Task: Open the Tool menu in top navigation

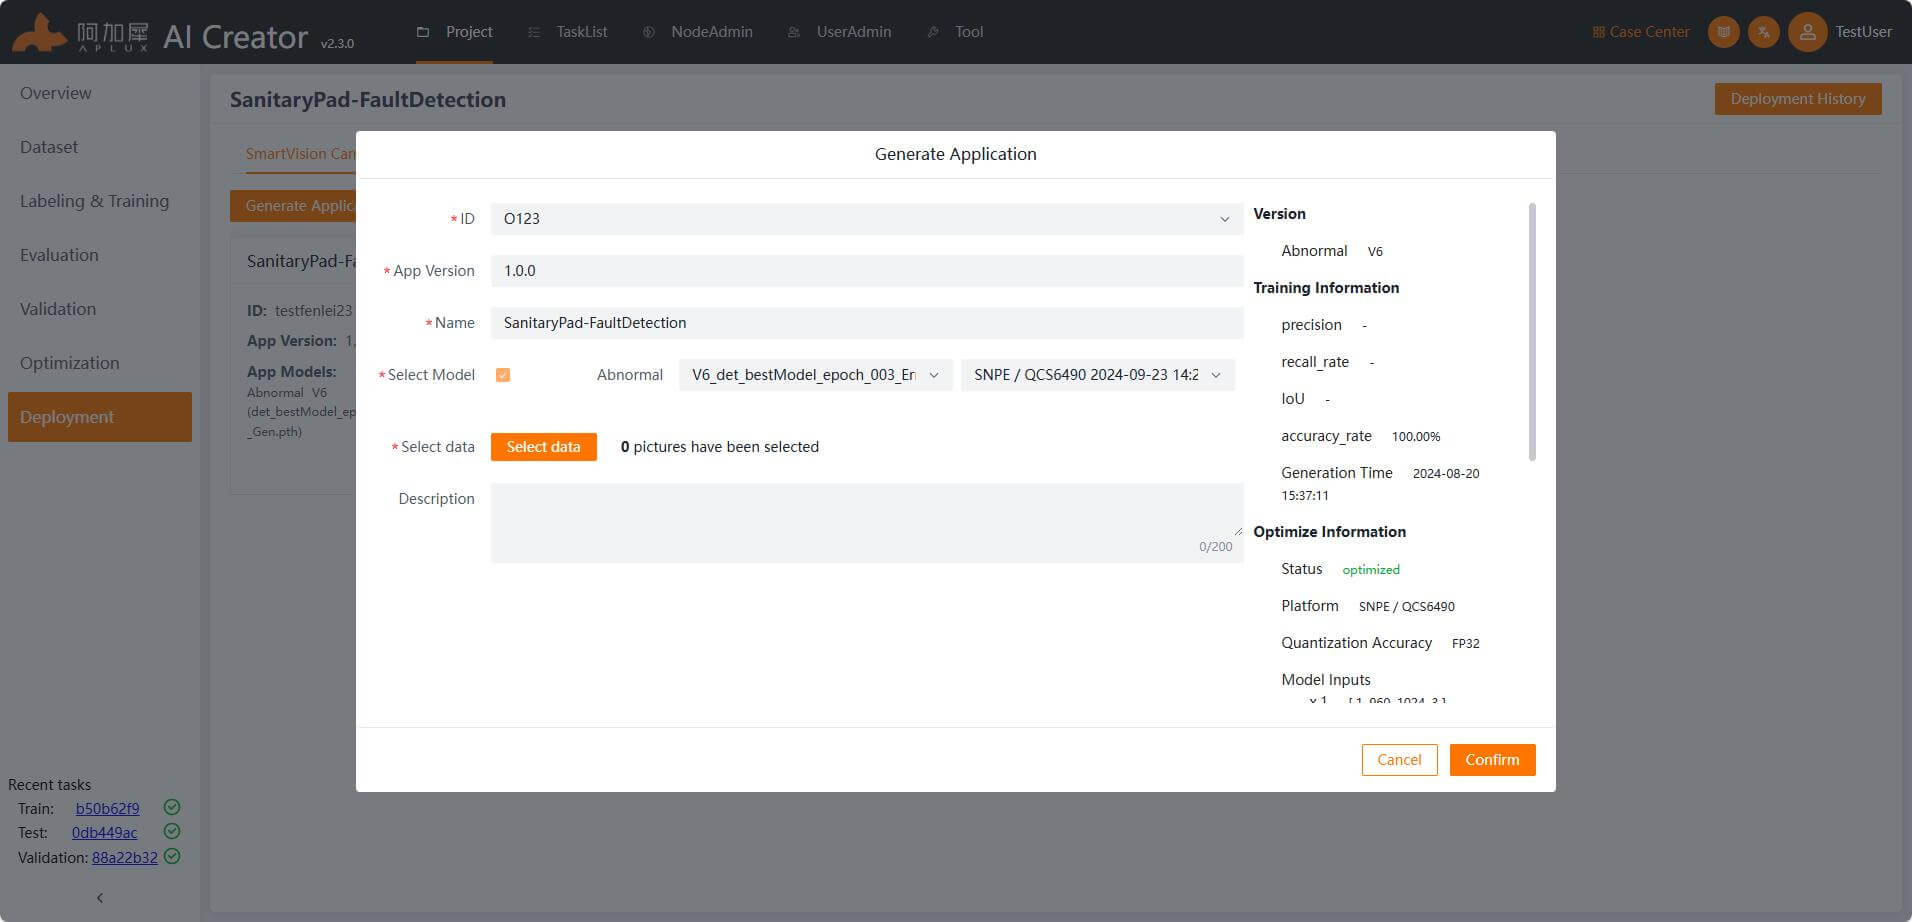Action: (955, 32)
